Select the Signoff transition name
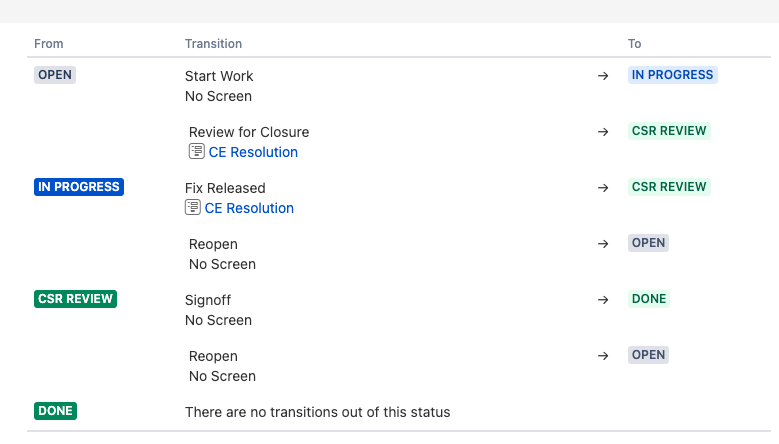This screenshot has height=444, width=779. tap(208, 300)
